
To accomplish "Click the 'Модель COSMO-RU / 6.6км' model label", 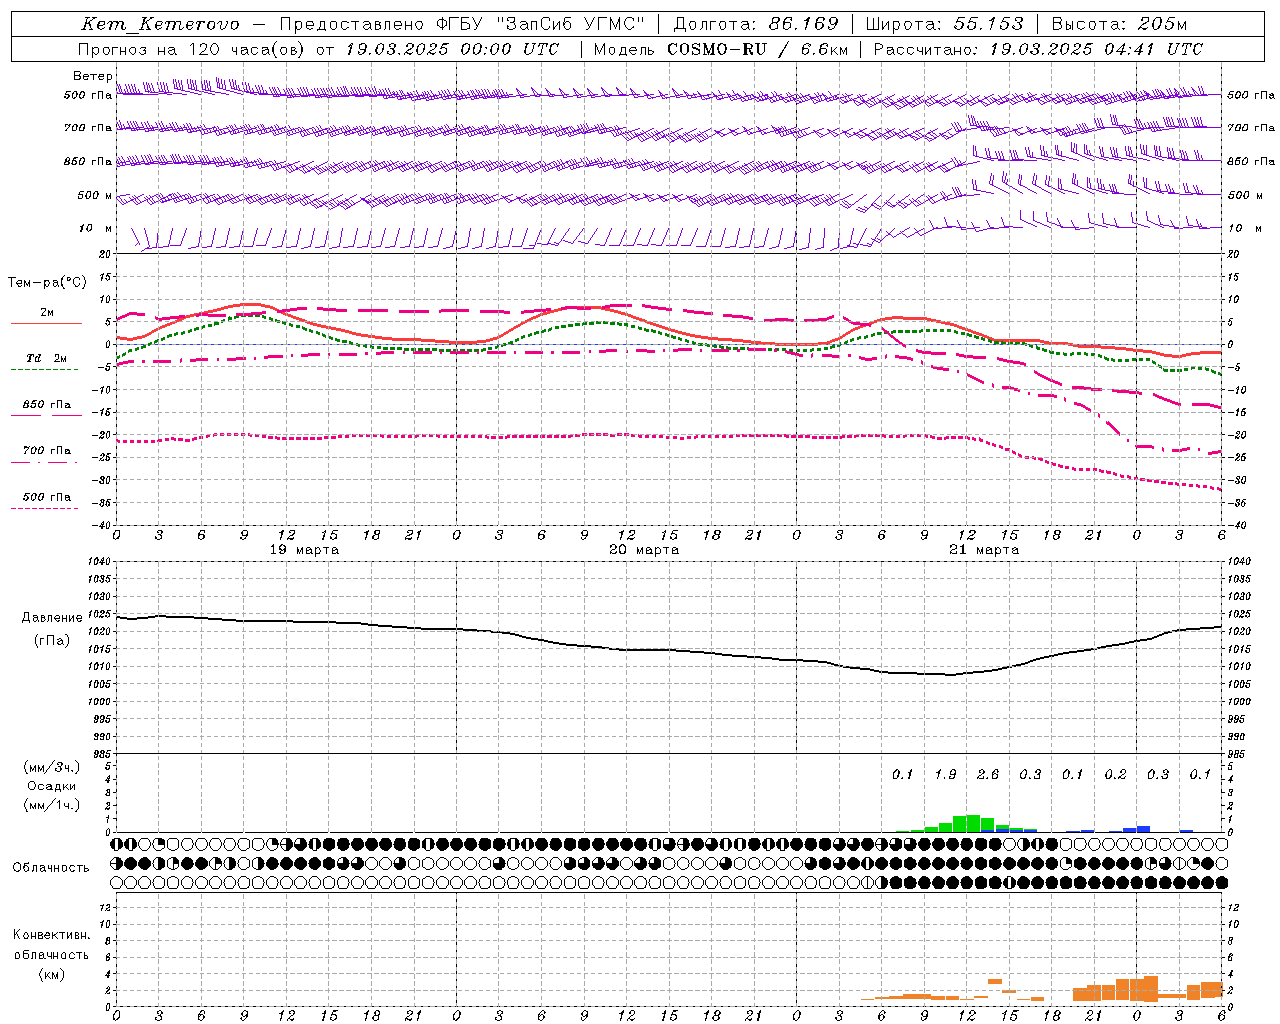I will pyautogui.click(x=721, y=49).
